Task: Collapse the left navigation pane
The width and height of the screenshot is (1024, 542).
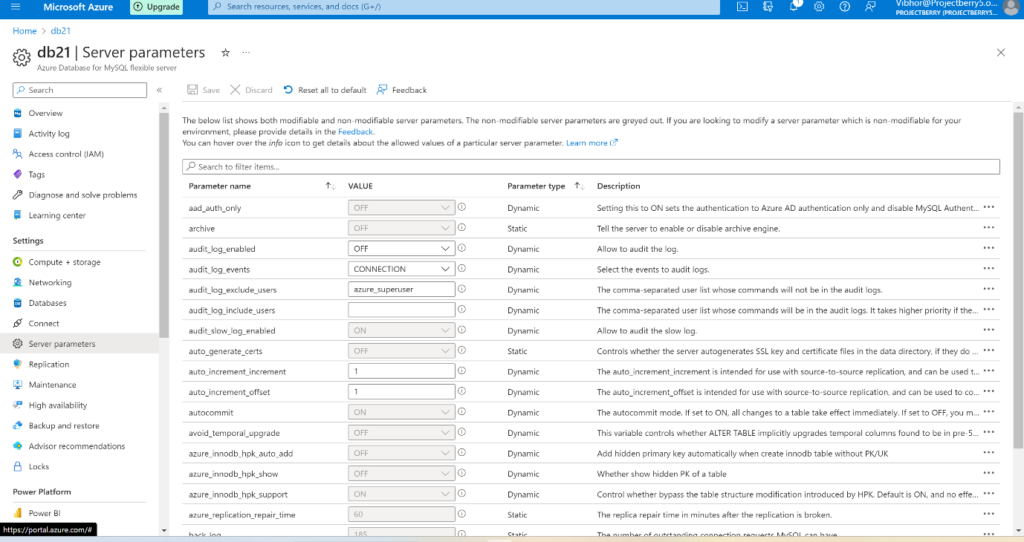Action: click(159, 90)
